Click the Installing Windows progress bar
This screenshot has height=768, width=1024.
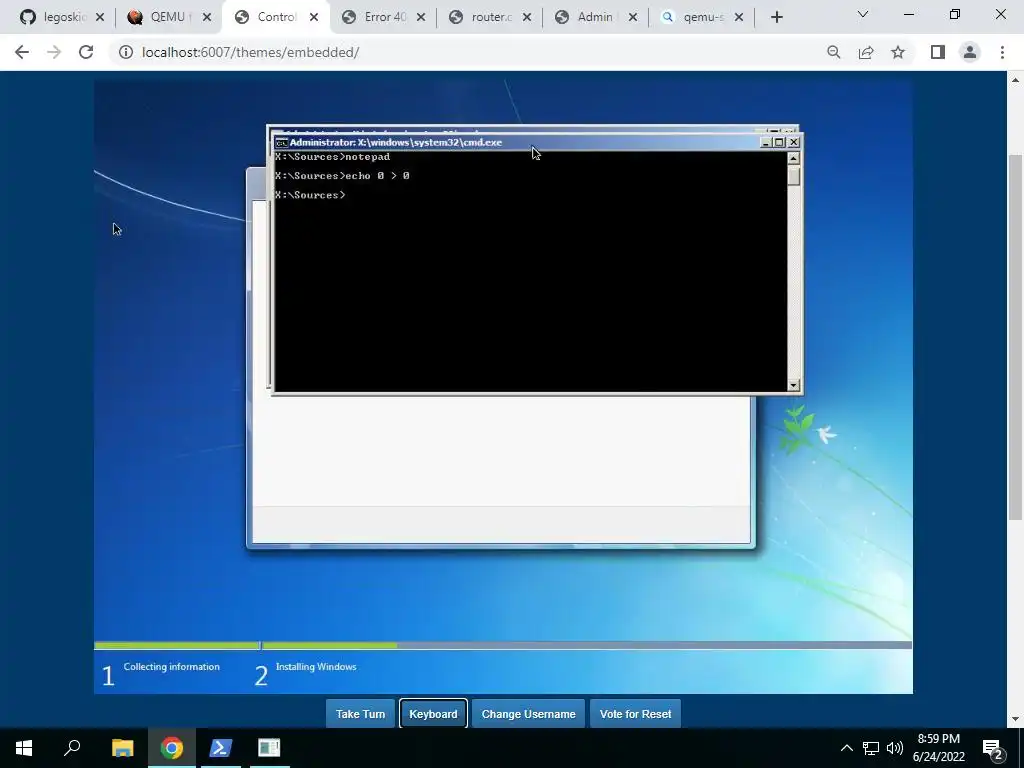click(587, 645)
